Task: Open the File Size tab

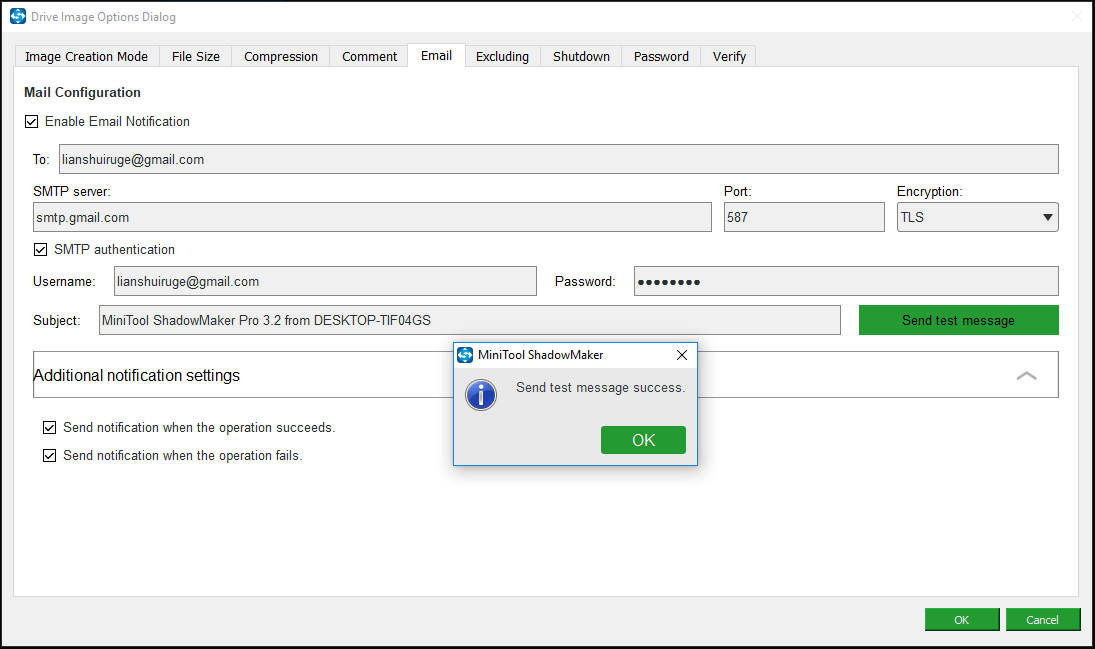Action: click(x=196, y=57)
